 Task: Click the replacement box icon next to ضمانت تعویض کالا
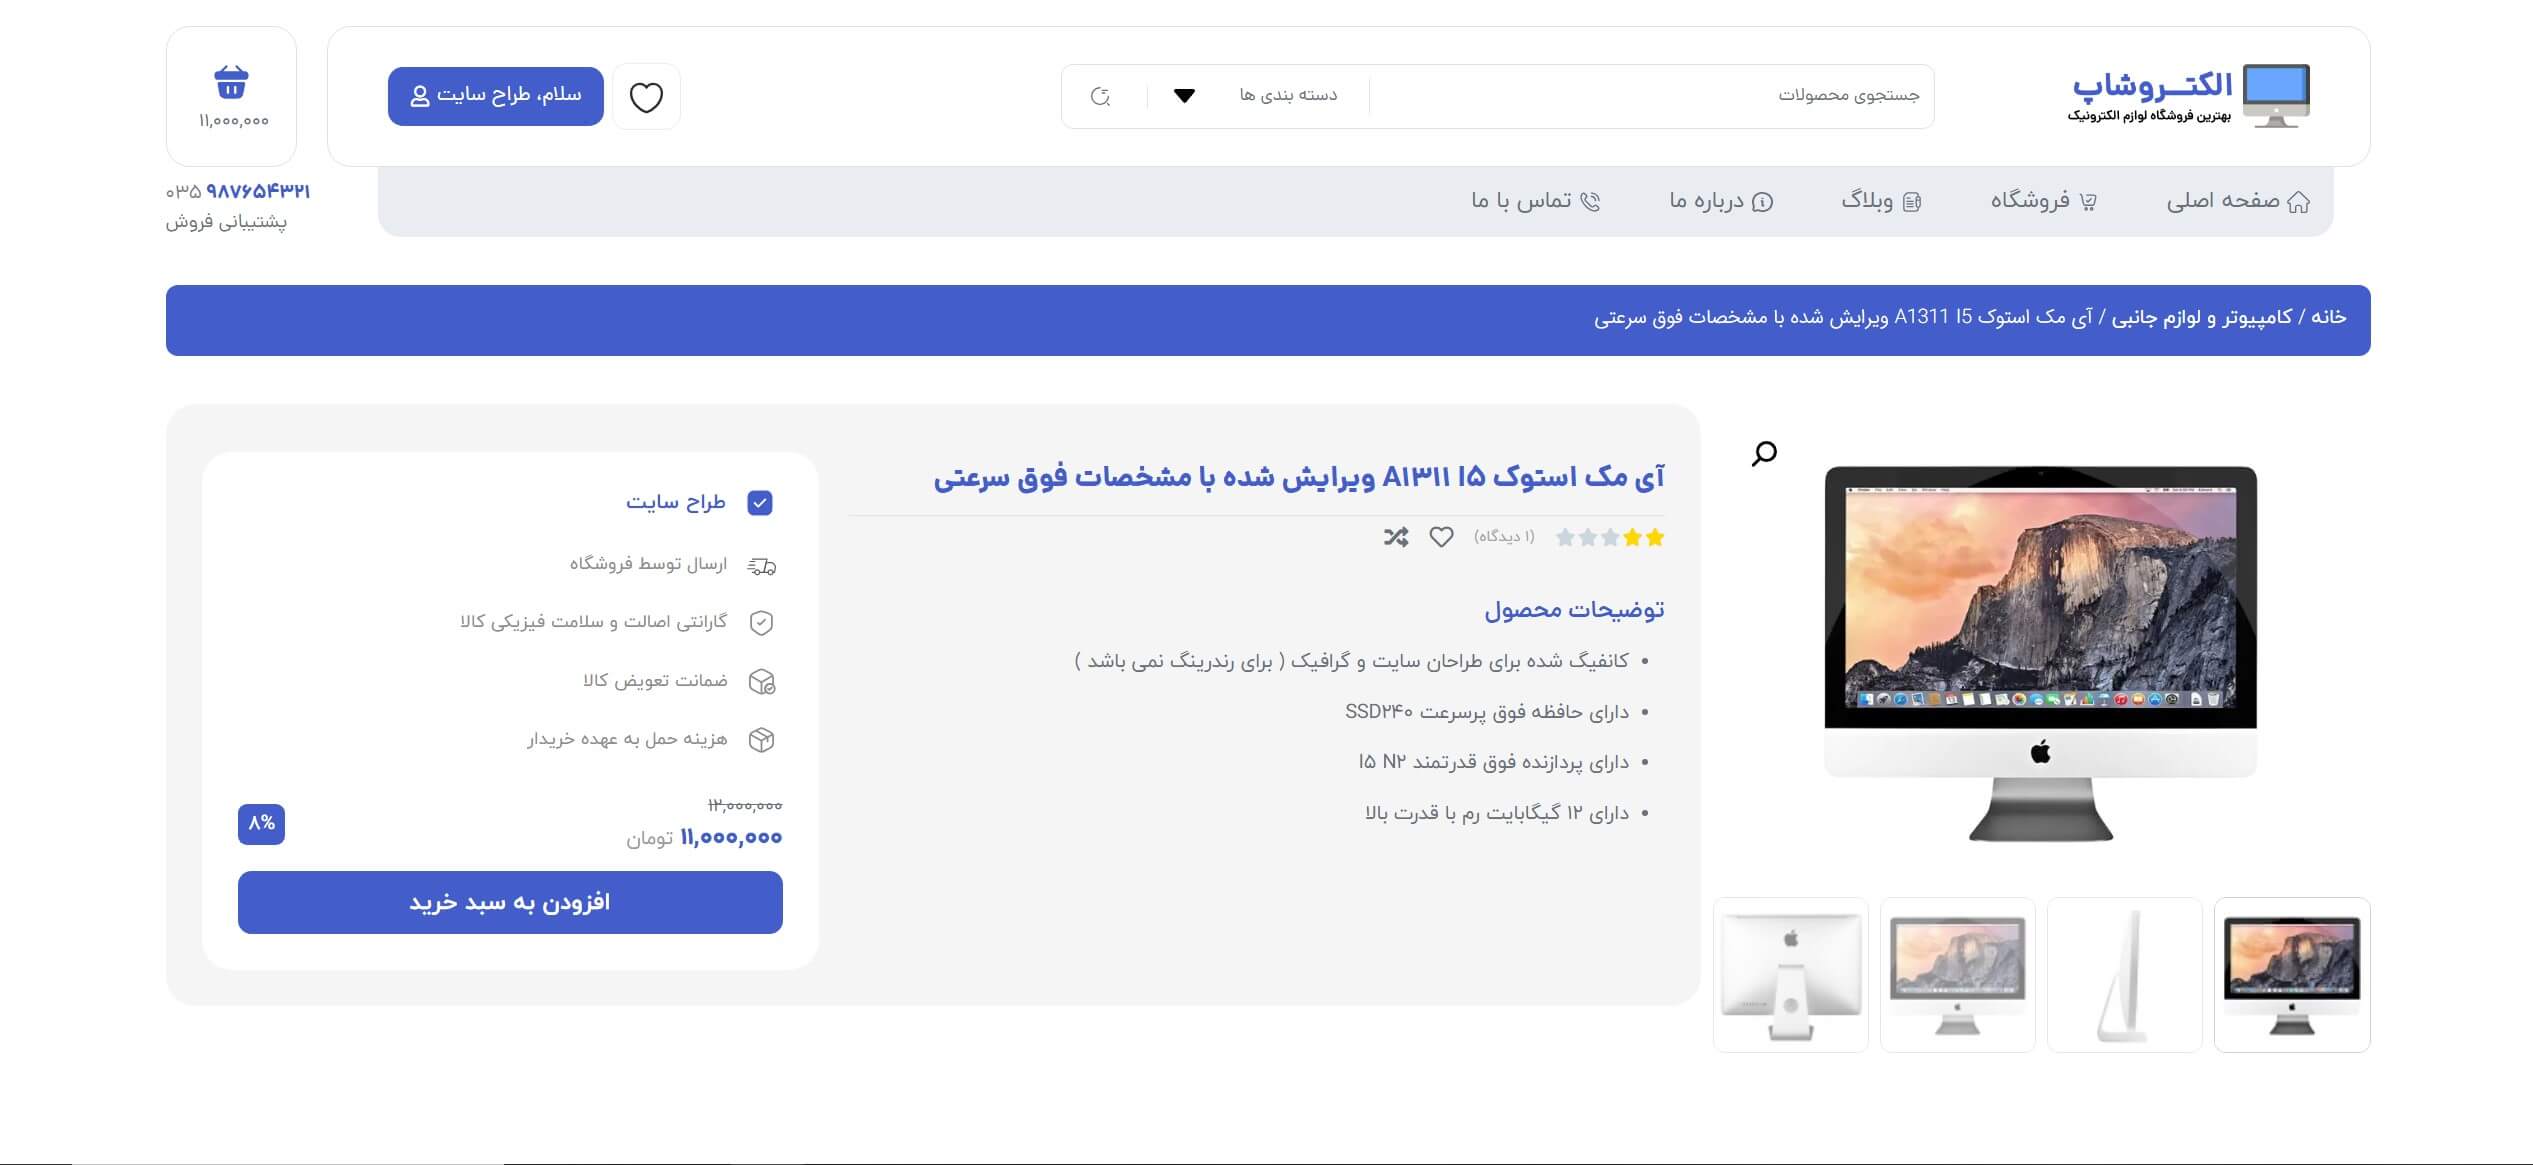coord(762,682)
